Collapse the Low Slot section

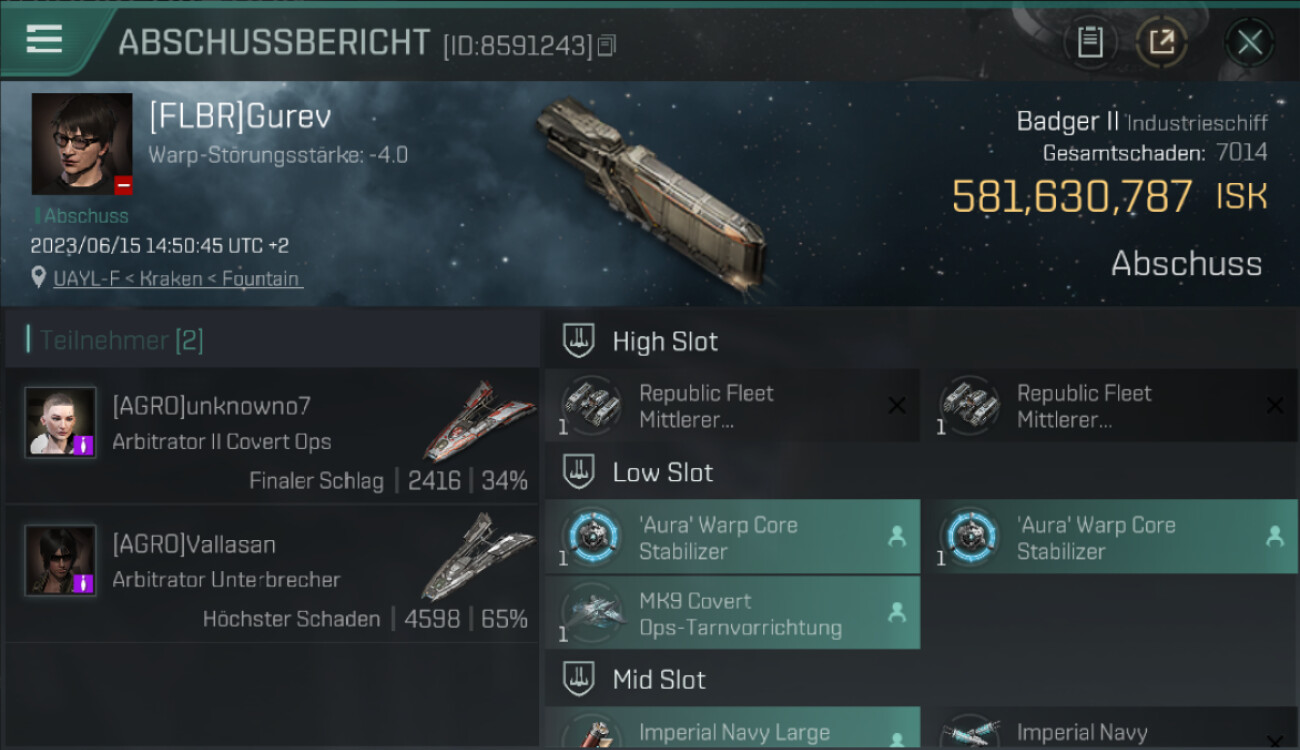tap(578, 472)
